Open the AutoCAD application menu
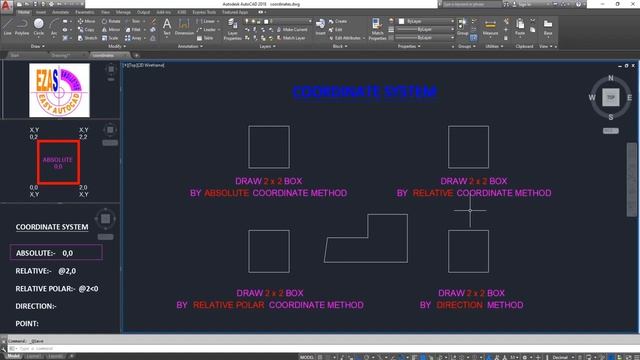The height and width of the screenshot is (360, 640). [6, 6]
